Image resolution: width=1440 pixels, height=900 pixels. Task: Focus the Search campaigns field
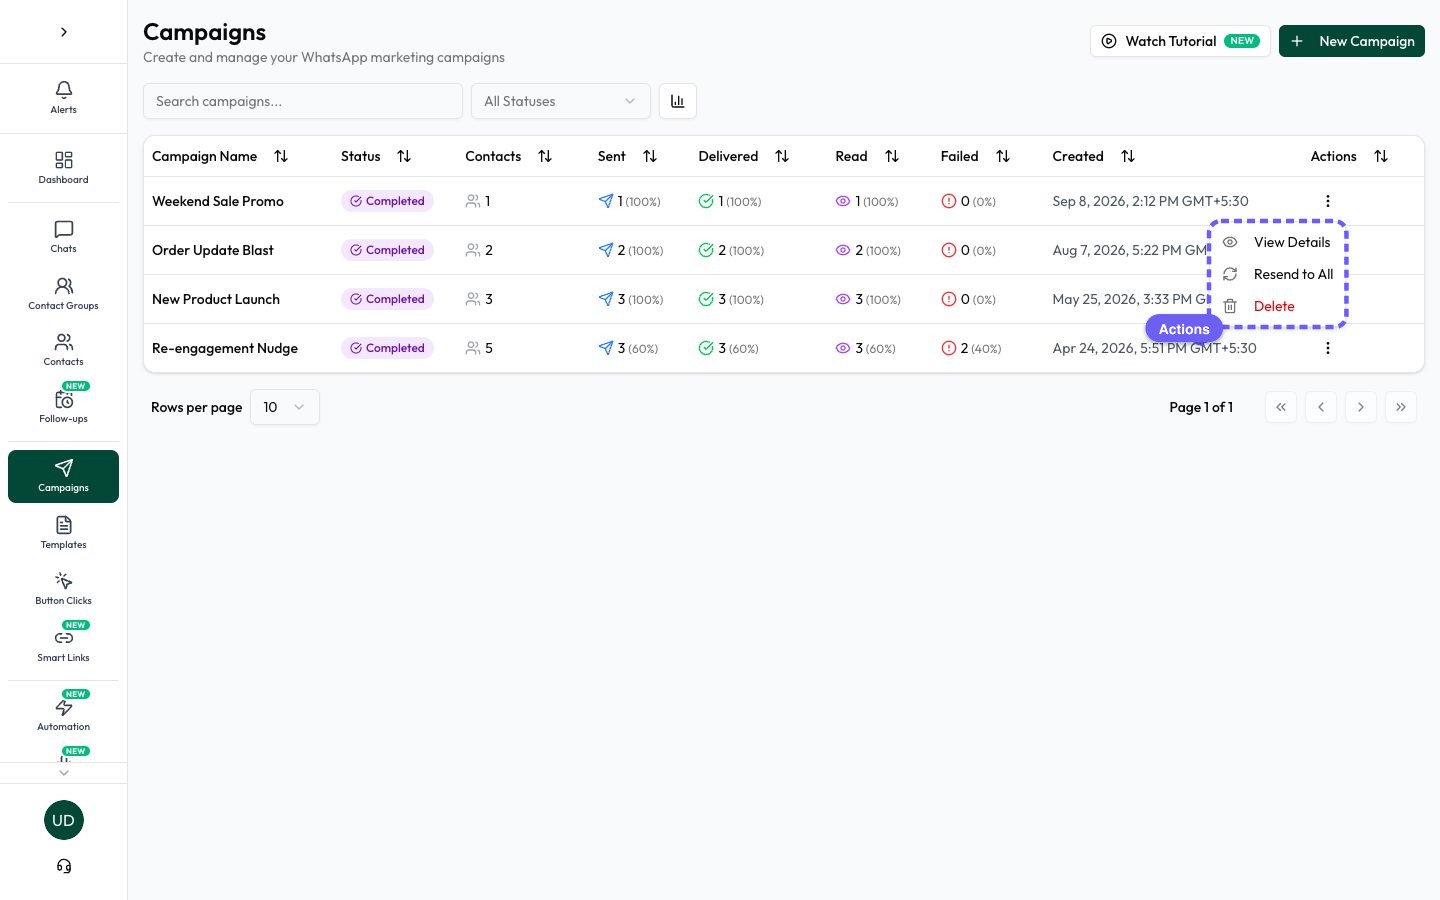coord(303,101)
